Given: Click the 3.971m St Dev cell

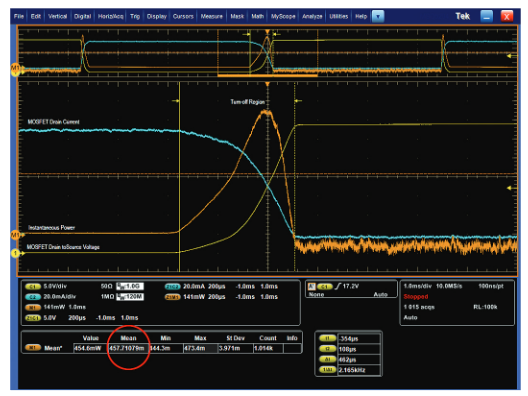Looking at the screenshot, I should [x=235, y=348].
